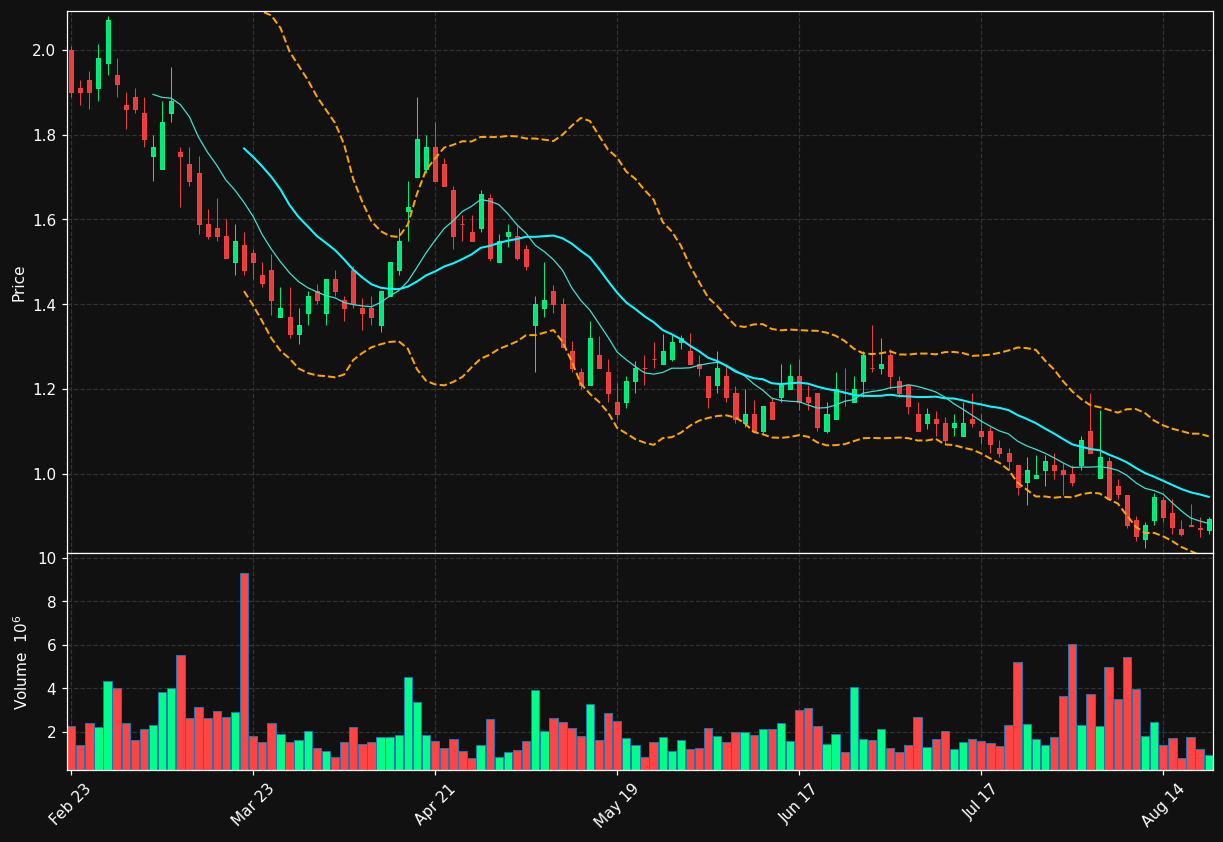Click the "Apr 21" date label
This screenshot has width=1223, height=842.
pos(434,804)
